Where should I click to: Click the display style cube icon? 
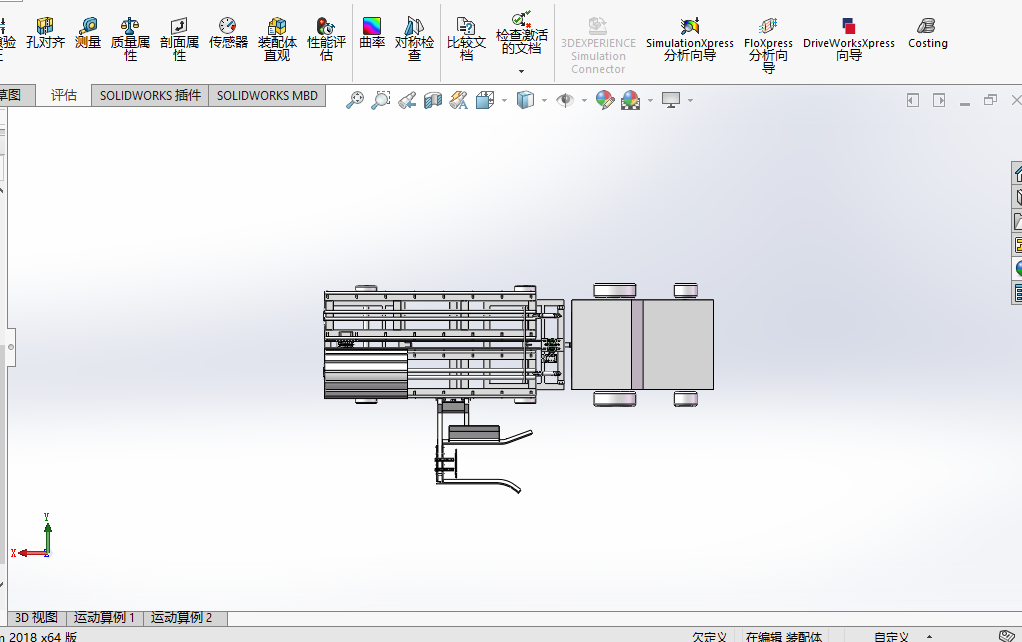click(525, 100)
